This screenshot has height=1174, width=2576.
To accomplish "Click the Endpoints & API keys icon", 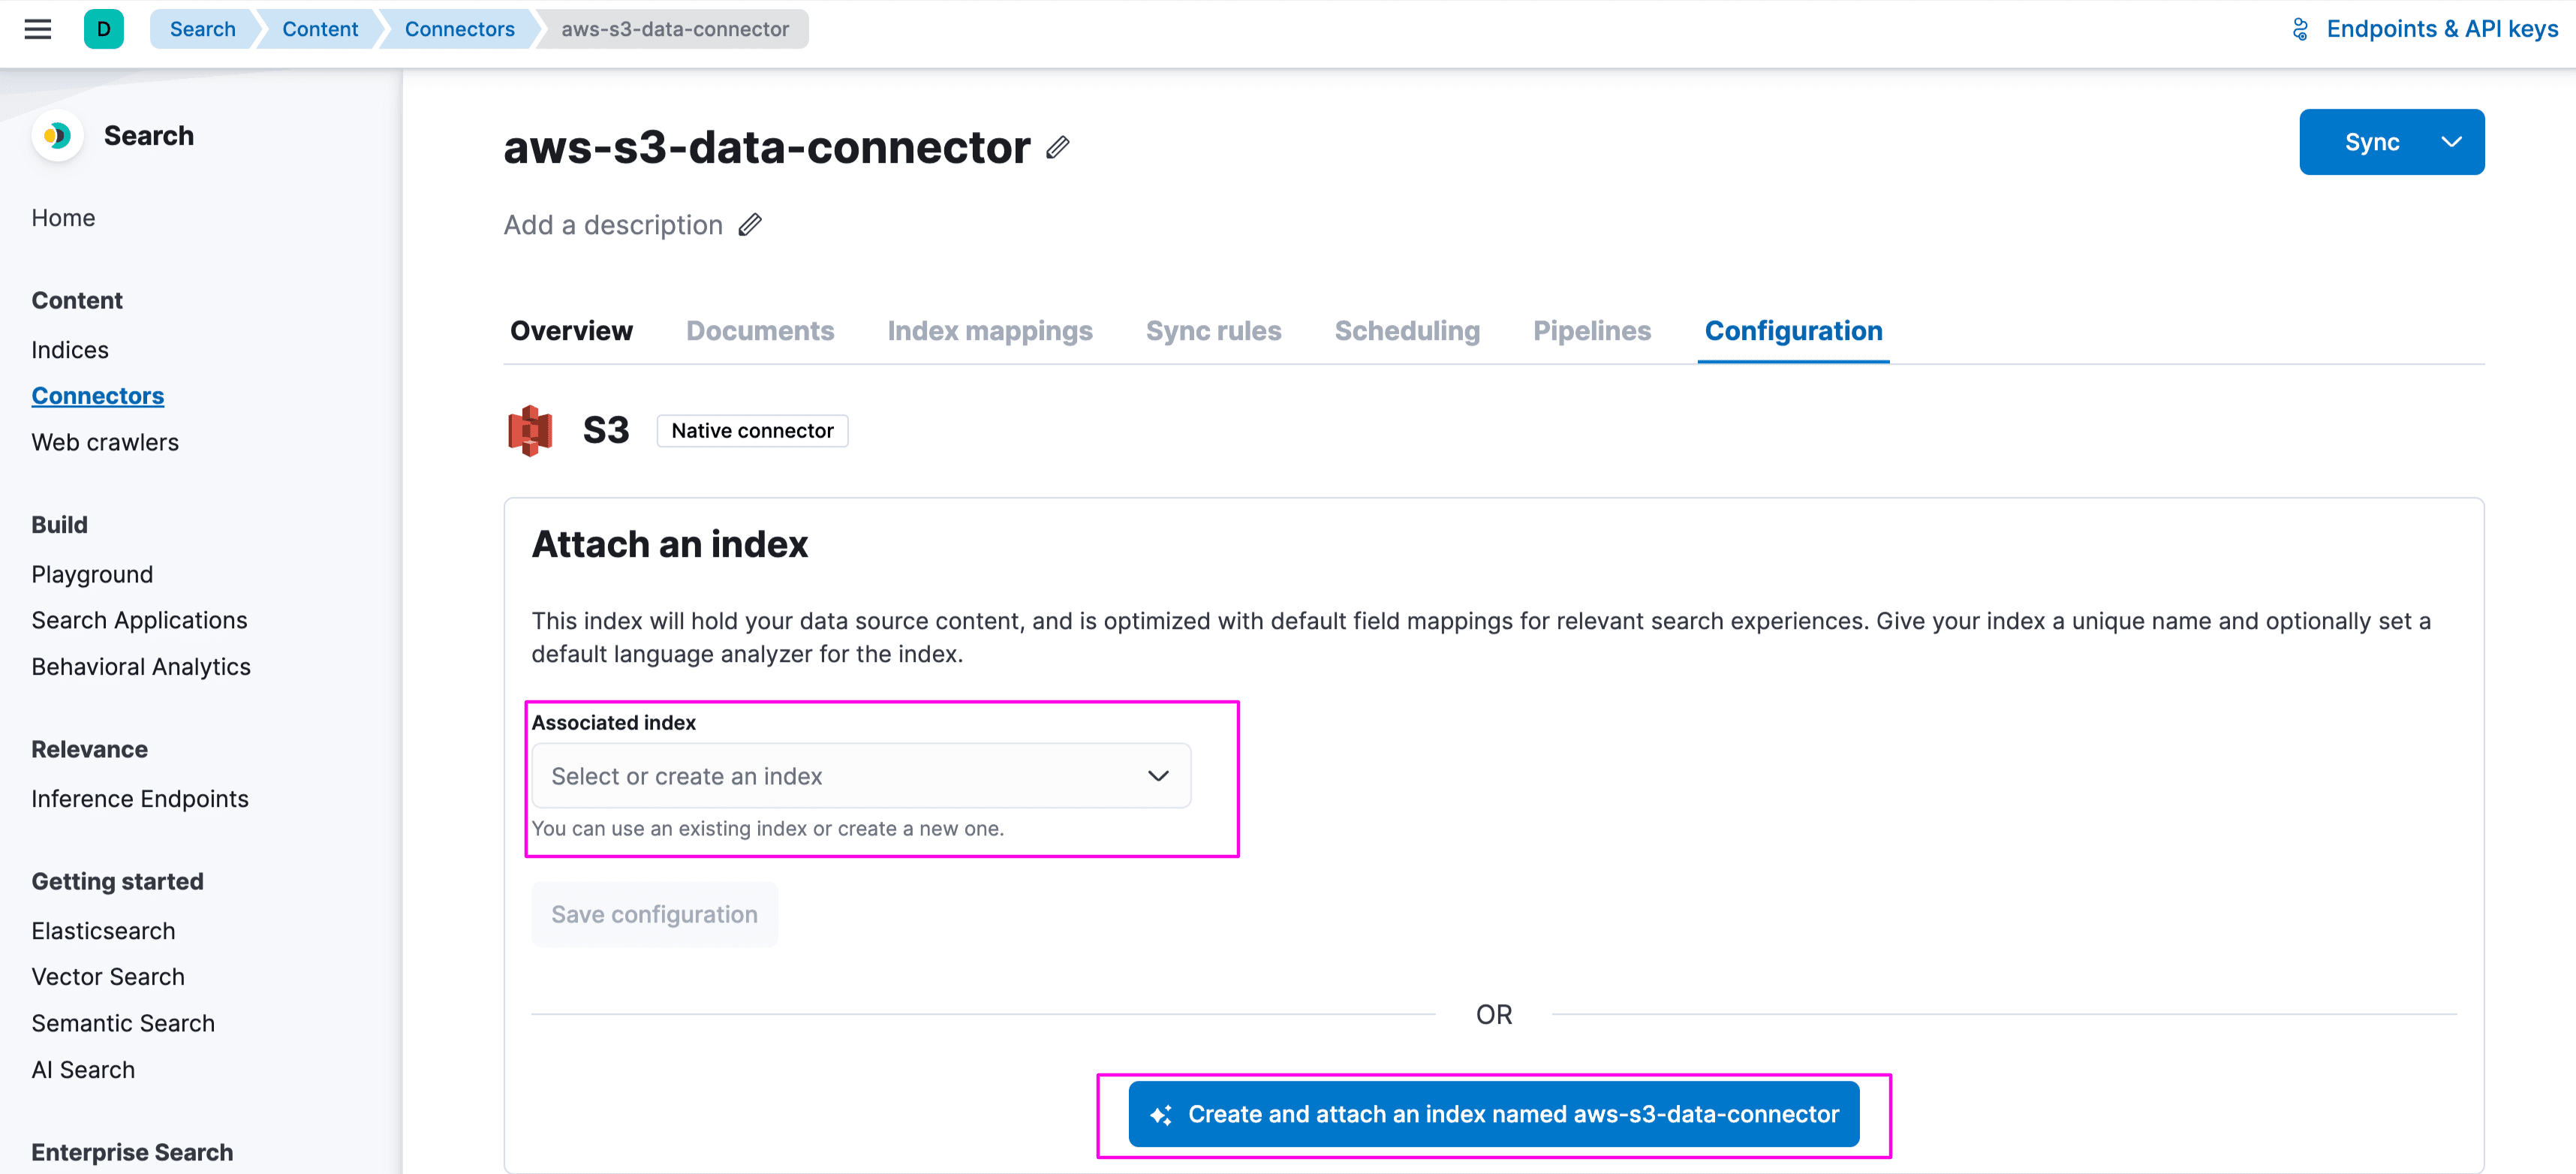I will point(2300,29).
